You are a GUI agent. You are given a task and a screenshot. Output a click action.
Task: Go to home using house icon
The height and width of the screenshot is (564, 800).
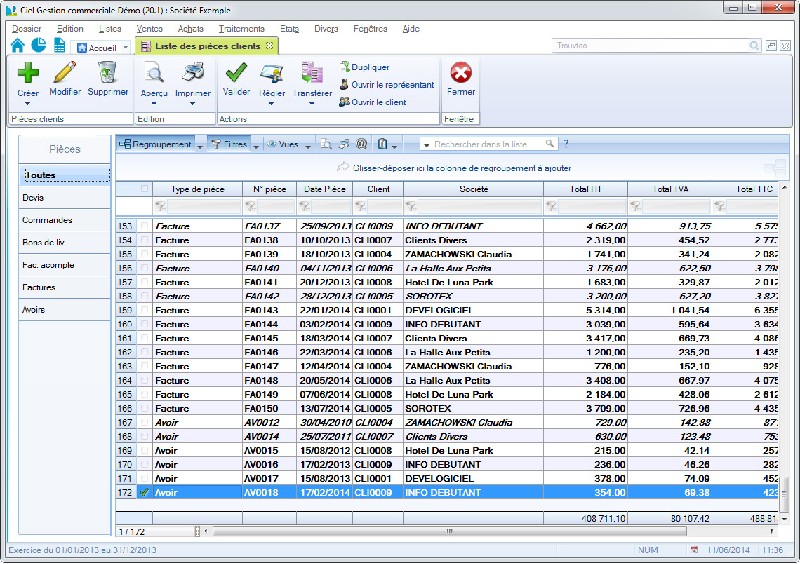click(x=17, y=46)
